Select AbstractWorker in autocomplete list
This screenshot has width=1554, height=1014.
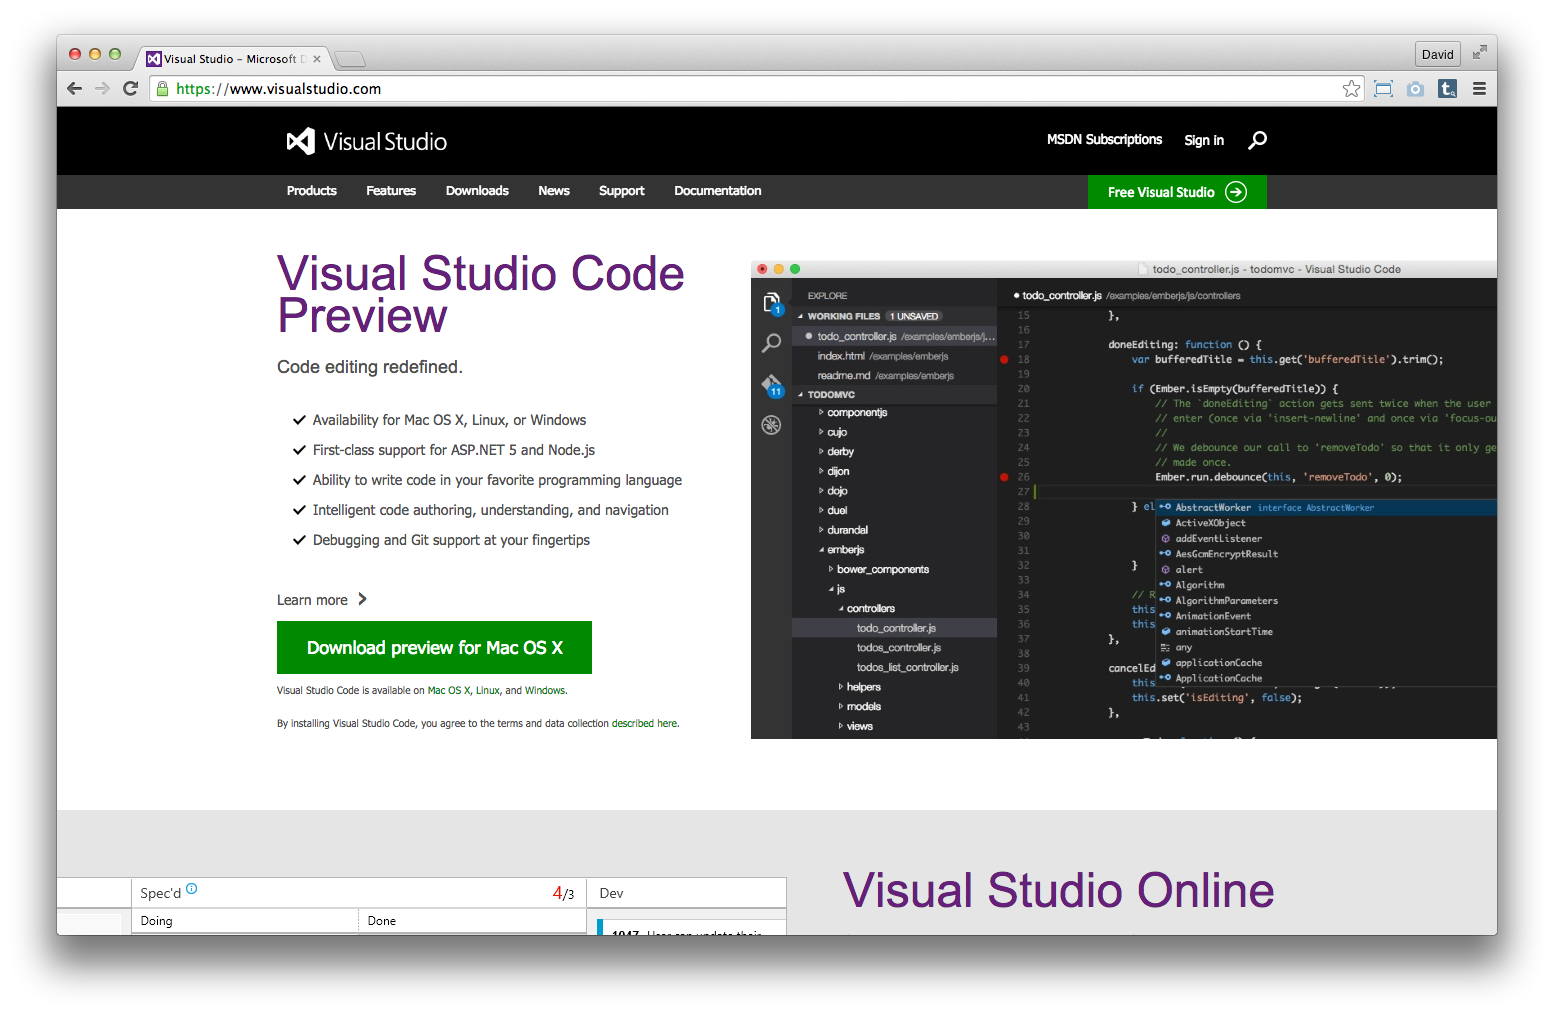(x=1326, y=508)
